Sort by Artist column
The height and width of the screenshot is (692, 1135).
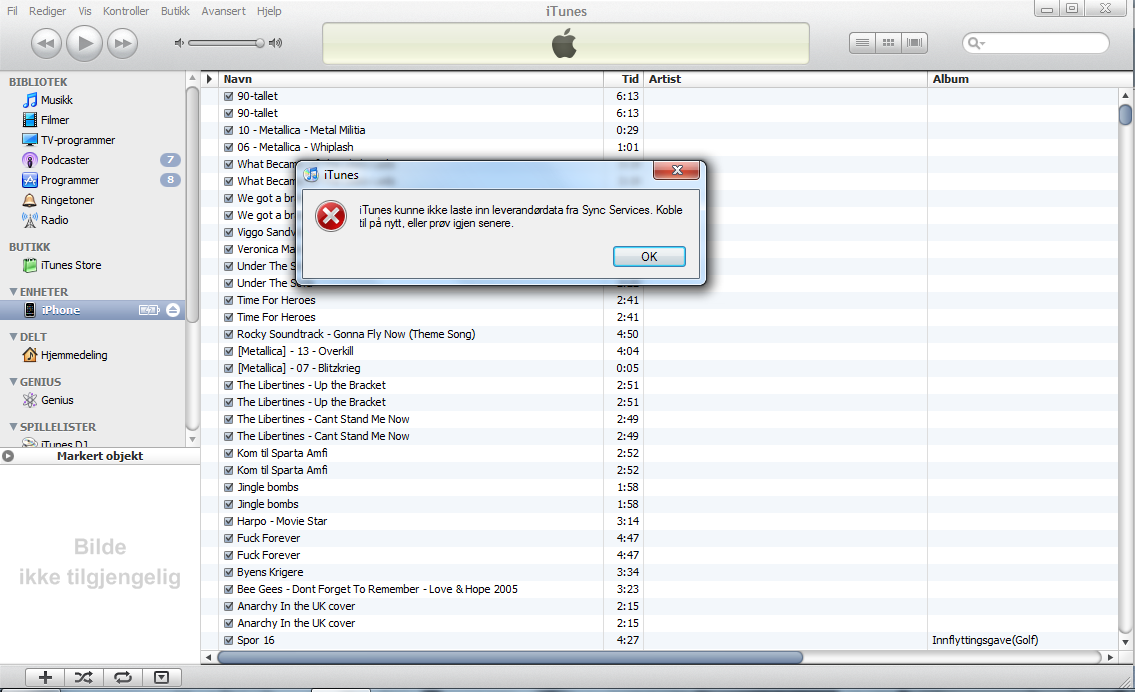785,79
